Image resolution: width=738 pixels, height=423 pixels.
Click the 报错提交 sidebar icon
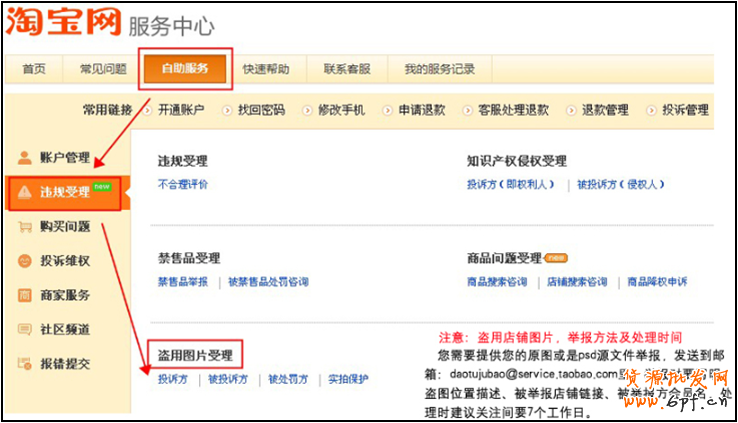click(x=25, y=364)
